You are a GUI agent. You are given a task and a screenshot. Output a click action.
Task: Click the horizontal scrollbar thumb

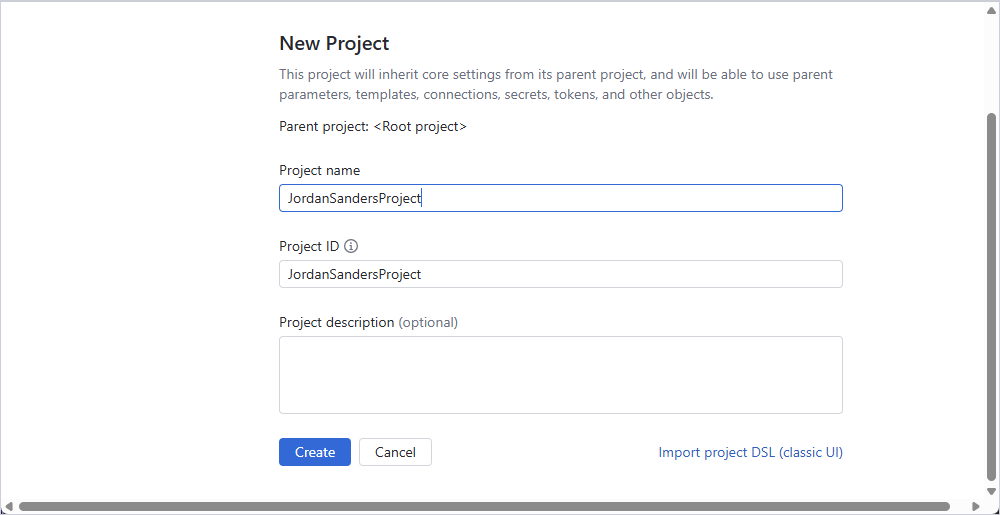[484, 506]
